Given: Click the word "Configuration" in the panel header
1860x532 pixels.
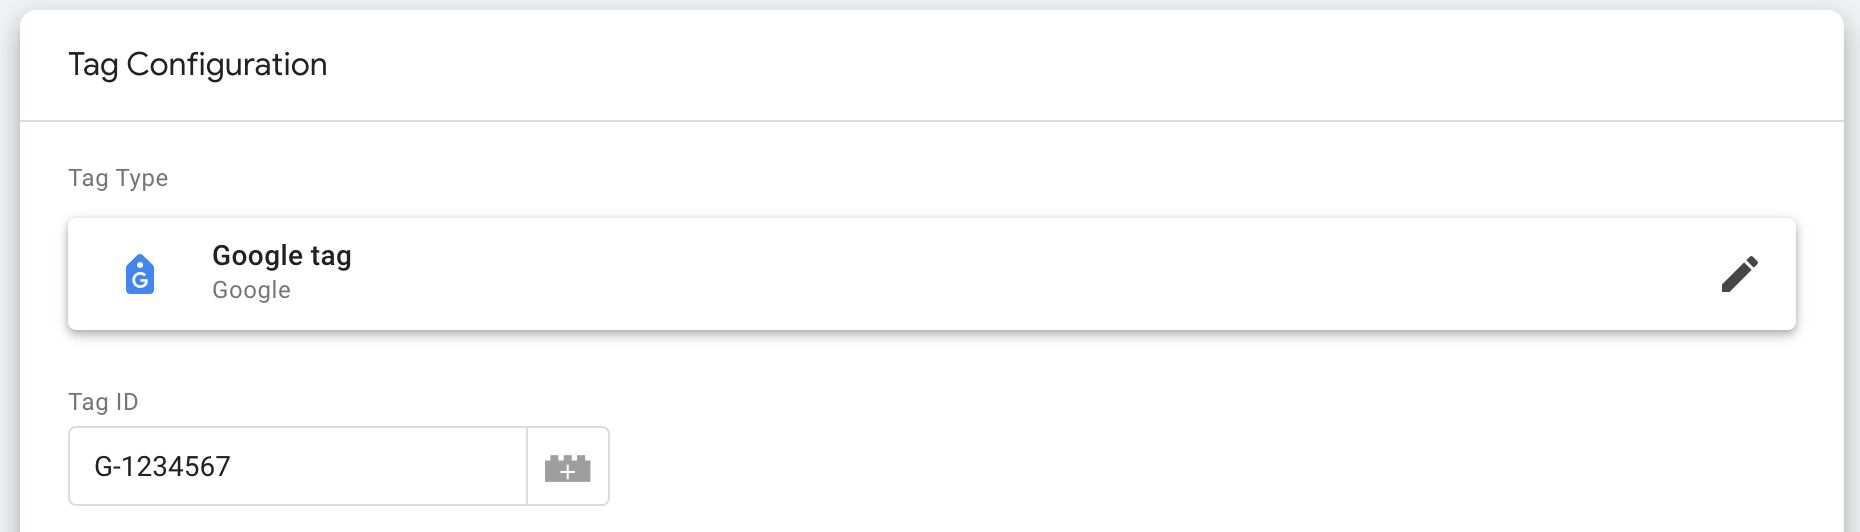Looking at the screenshot, I should (227, 65).
